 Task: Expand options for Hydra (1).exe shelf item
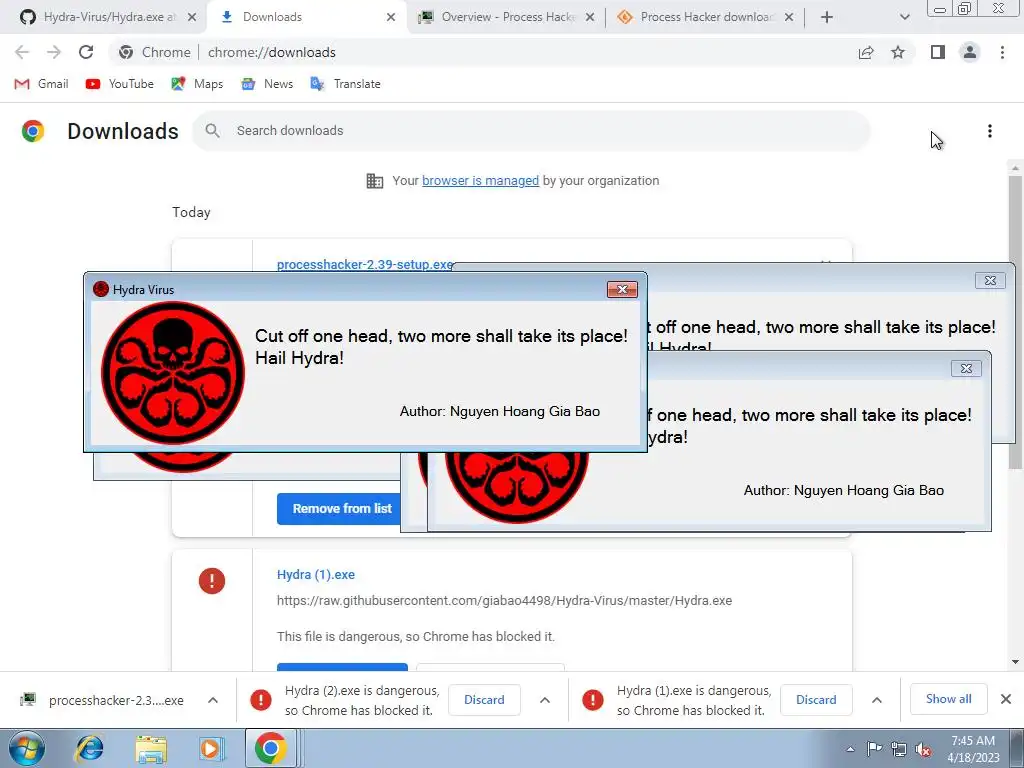point(876,700)
